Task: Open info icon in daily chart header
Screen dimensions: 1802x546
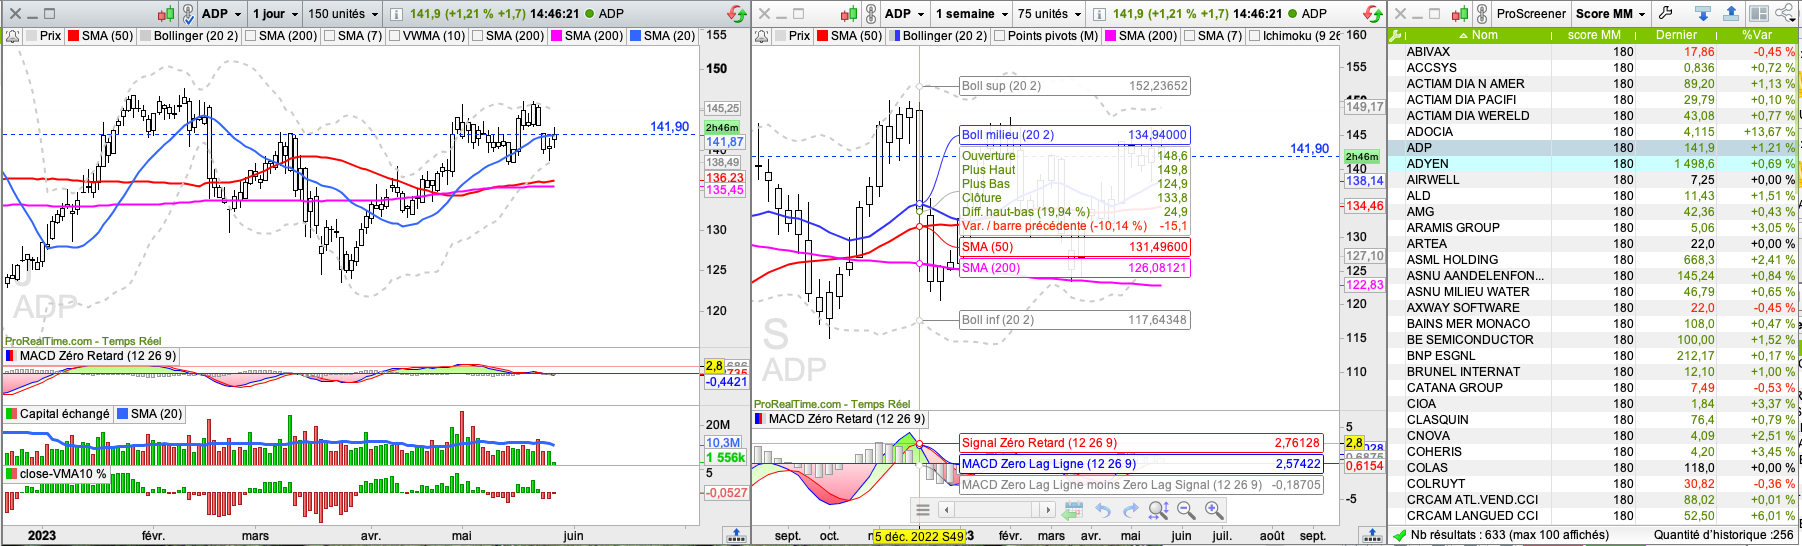Action: [396, 14]
